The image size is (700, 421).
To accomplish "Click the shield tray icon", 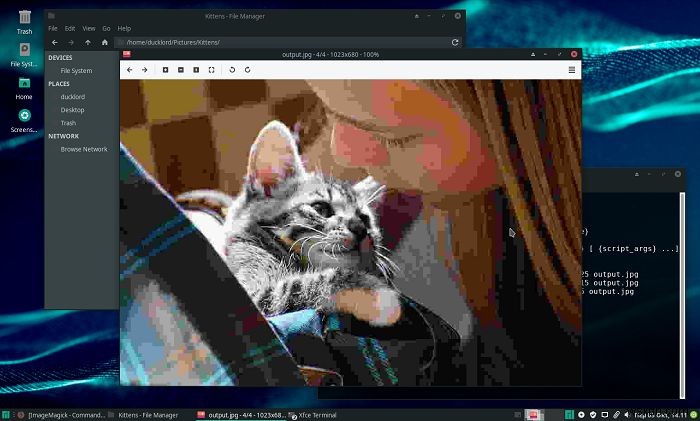I will (x=593, y=415).
